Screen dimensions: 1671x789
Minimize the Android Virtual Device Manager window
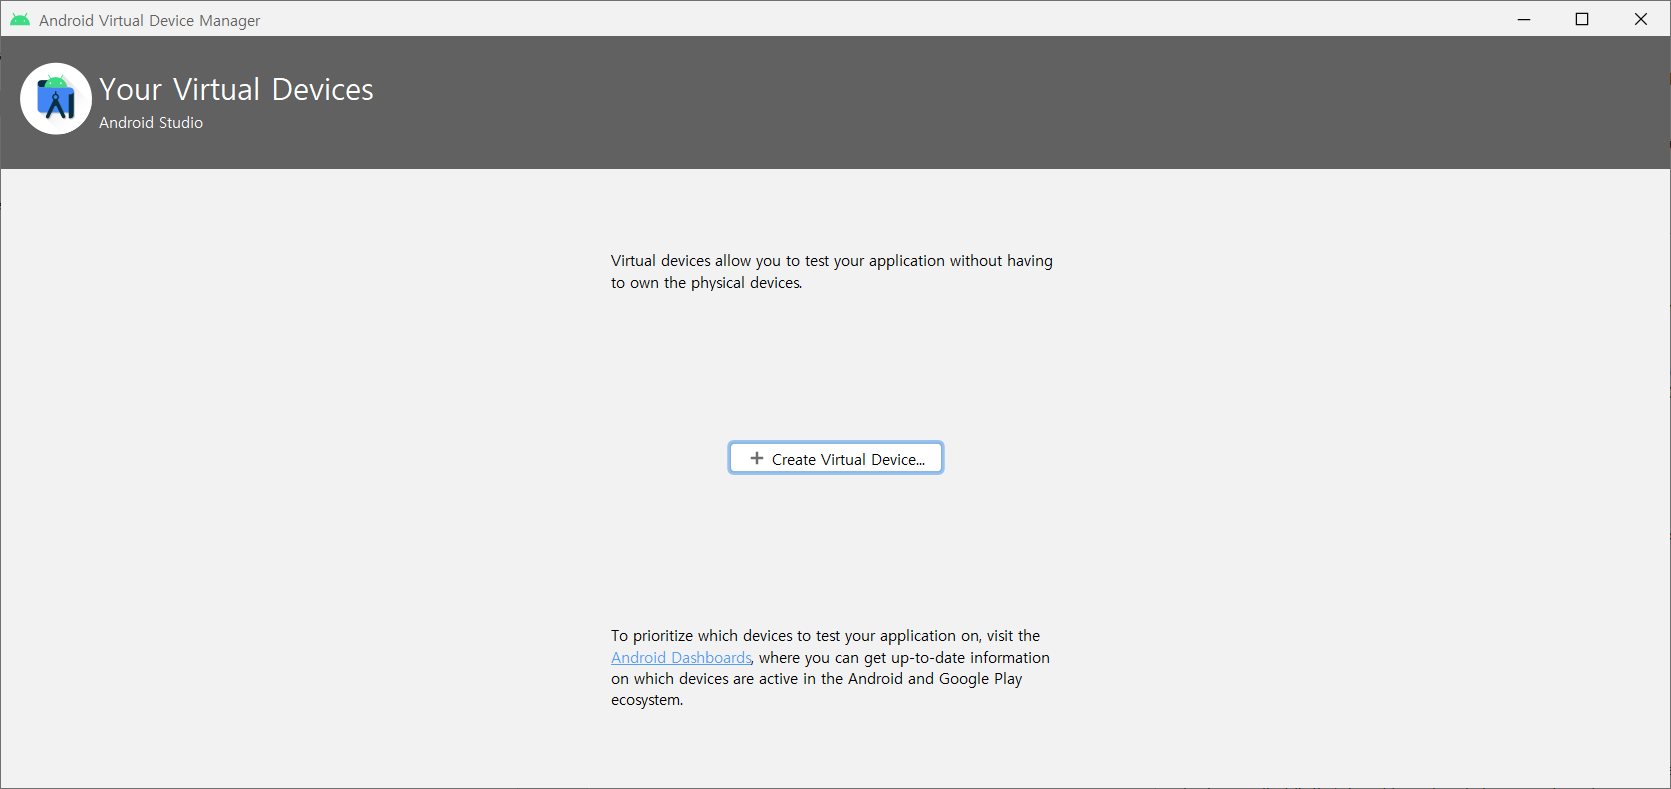1524,19
